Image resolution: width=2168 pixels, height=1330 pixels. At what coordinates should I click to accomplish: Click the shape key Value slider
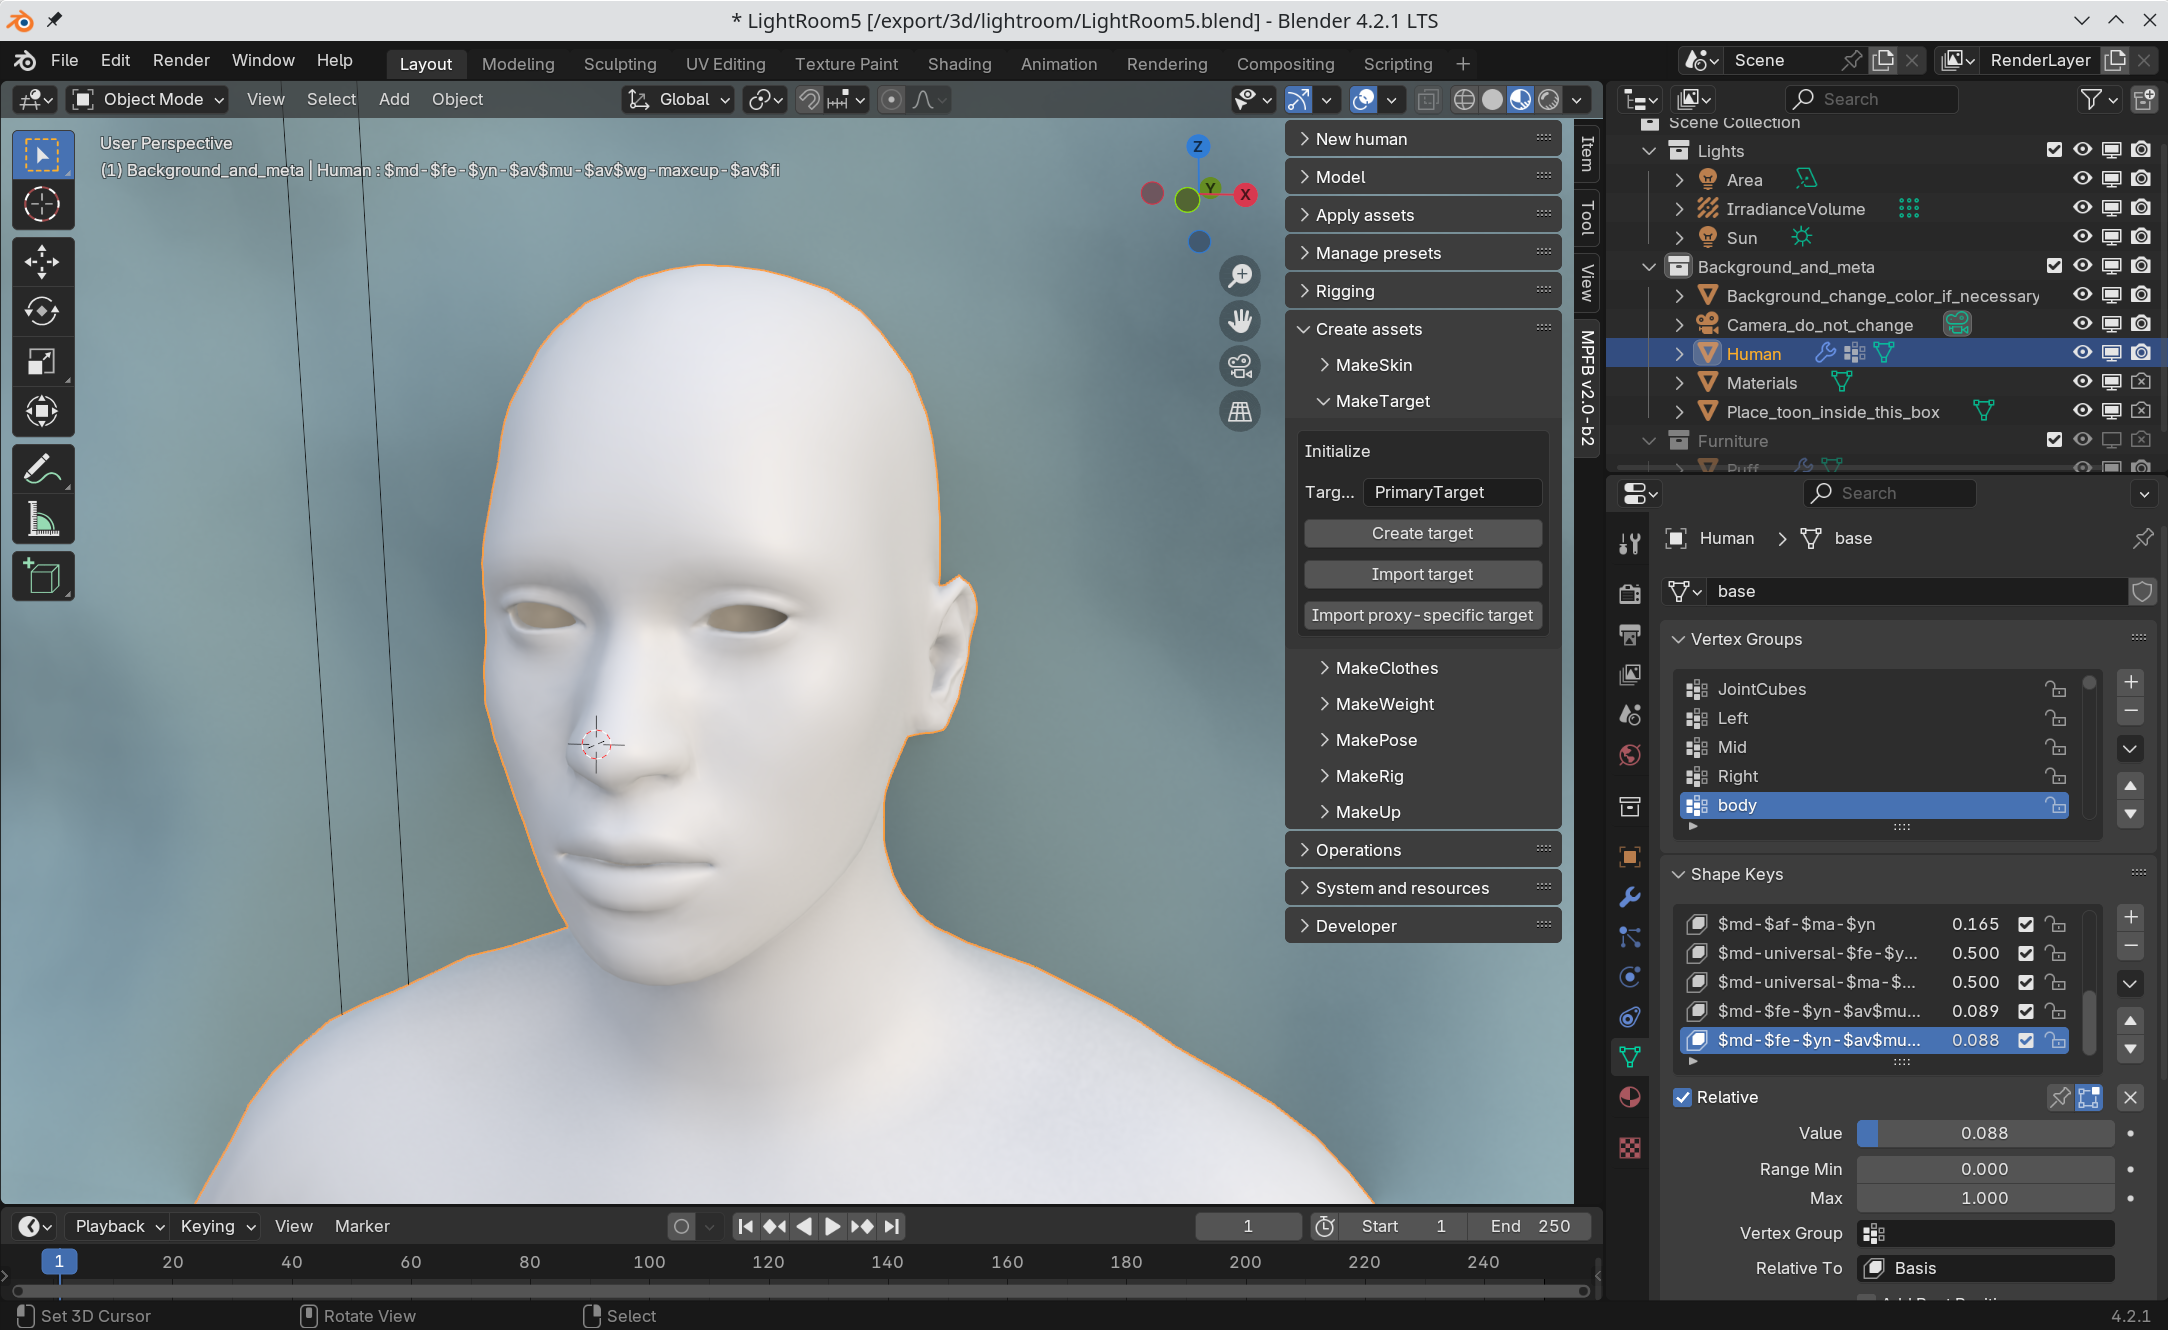coord(1985,1133)
